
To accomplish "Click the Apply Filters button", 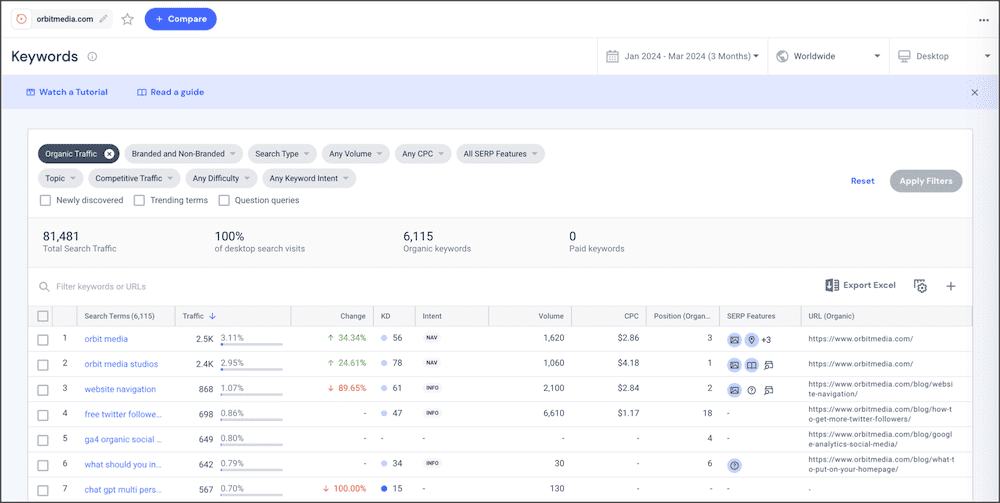I will coord(926,181).
